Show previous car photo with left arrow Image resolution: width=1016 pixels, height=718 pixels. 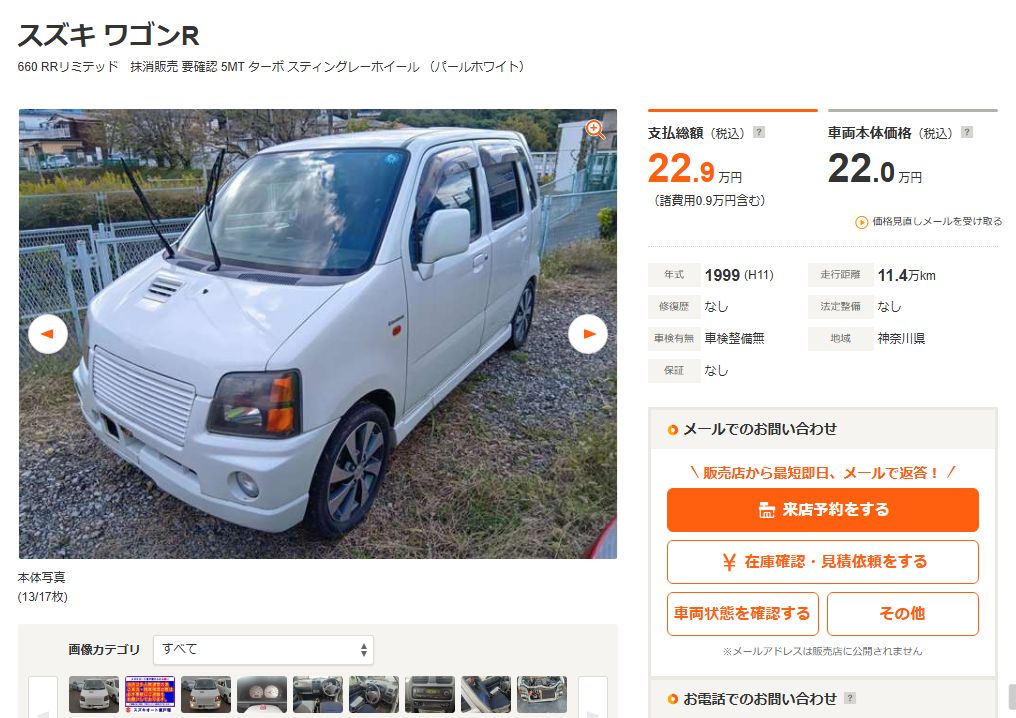pyautogui.click(x=48, y=334)
